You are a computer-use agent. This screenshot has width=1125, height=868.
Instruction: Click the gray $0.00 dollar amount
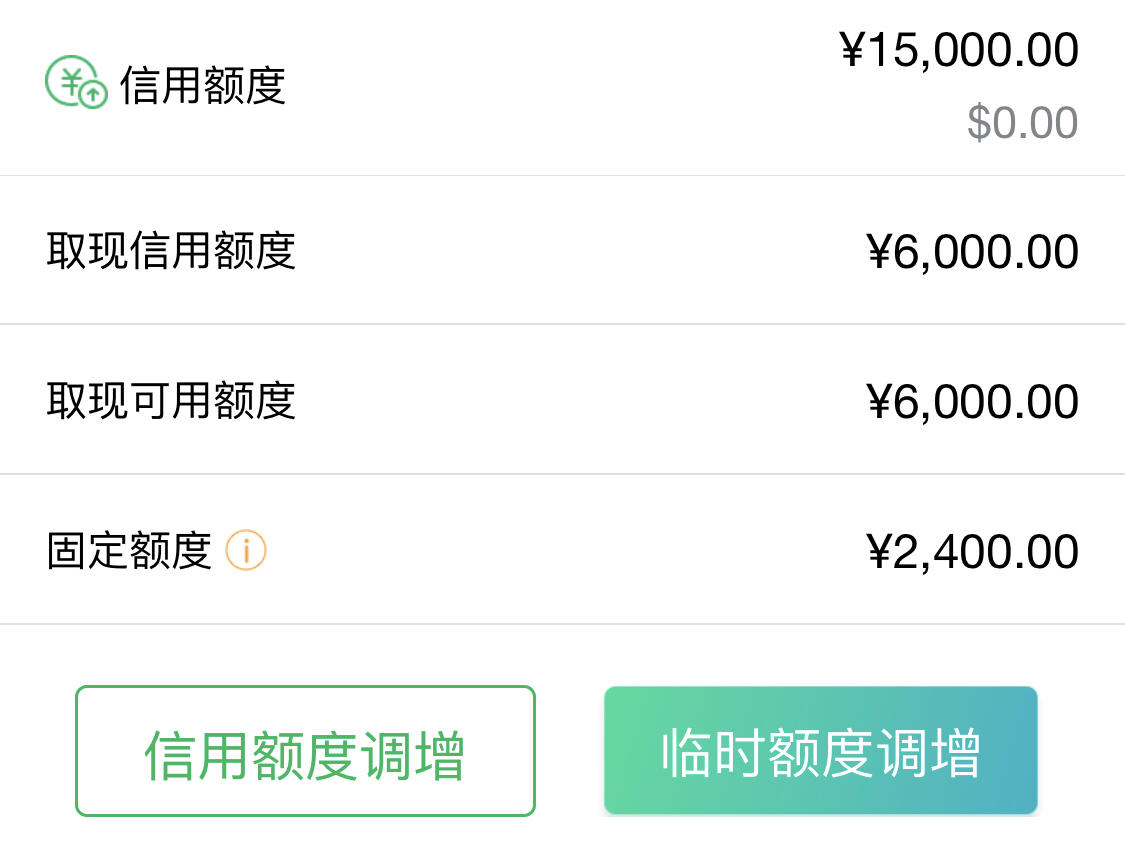point(1022,122)
